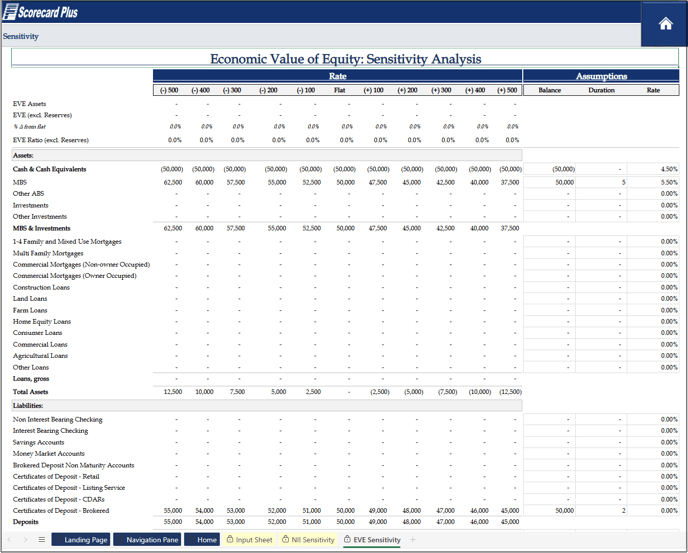Select the EVE Sensitivity tab
This screenshot has width=688, height=553.
(x=372, y=540)
